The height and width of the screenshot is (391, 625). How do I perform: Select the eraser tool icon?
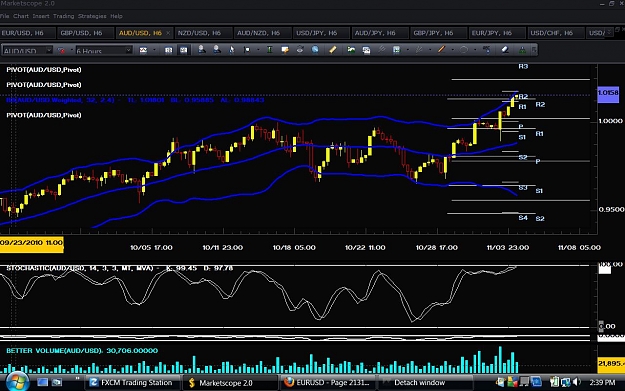[505, 49]
